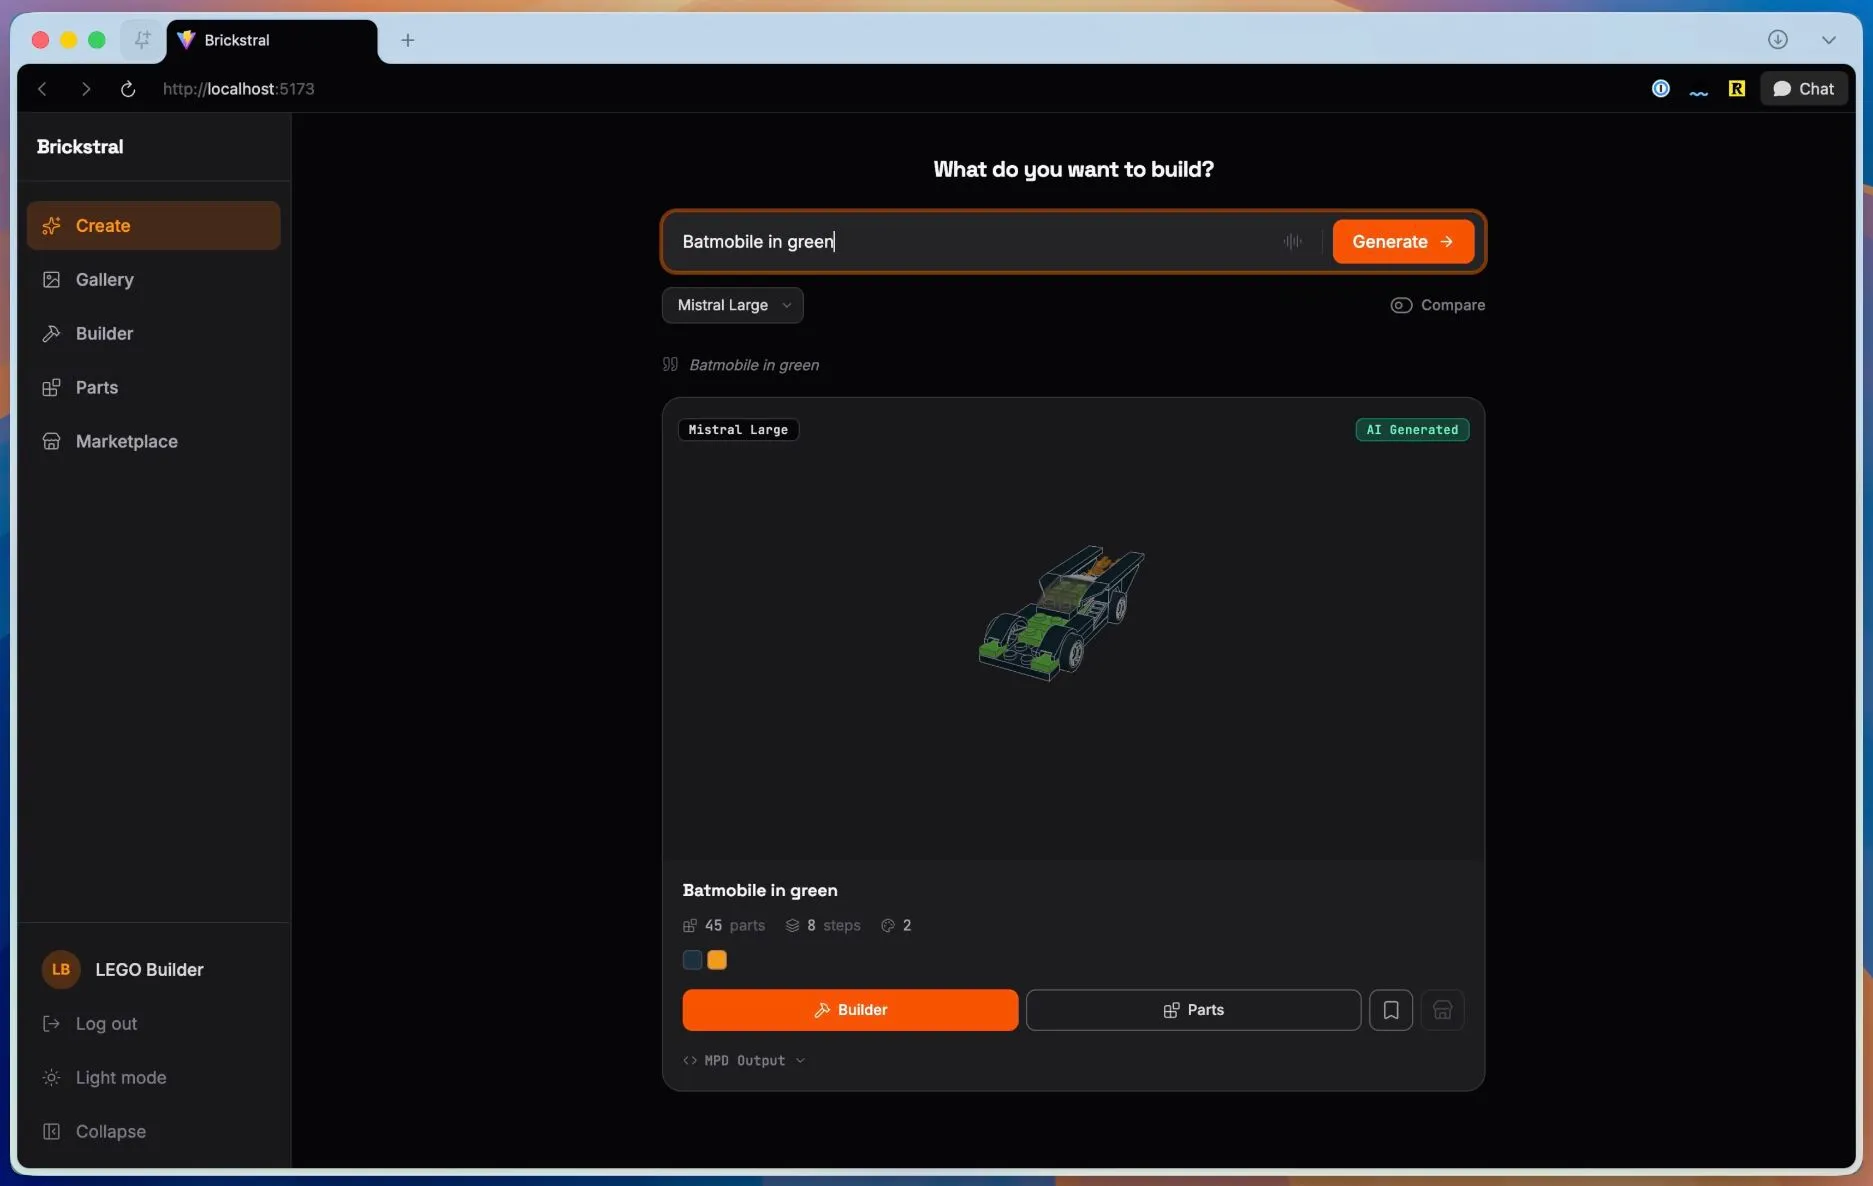Click the blue wave extension icon

(x=1698, y=92)
